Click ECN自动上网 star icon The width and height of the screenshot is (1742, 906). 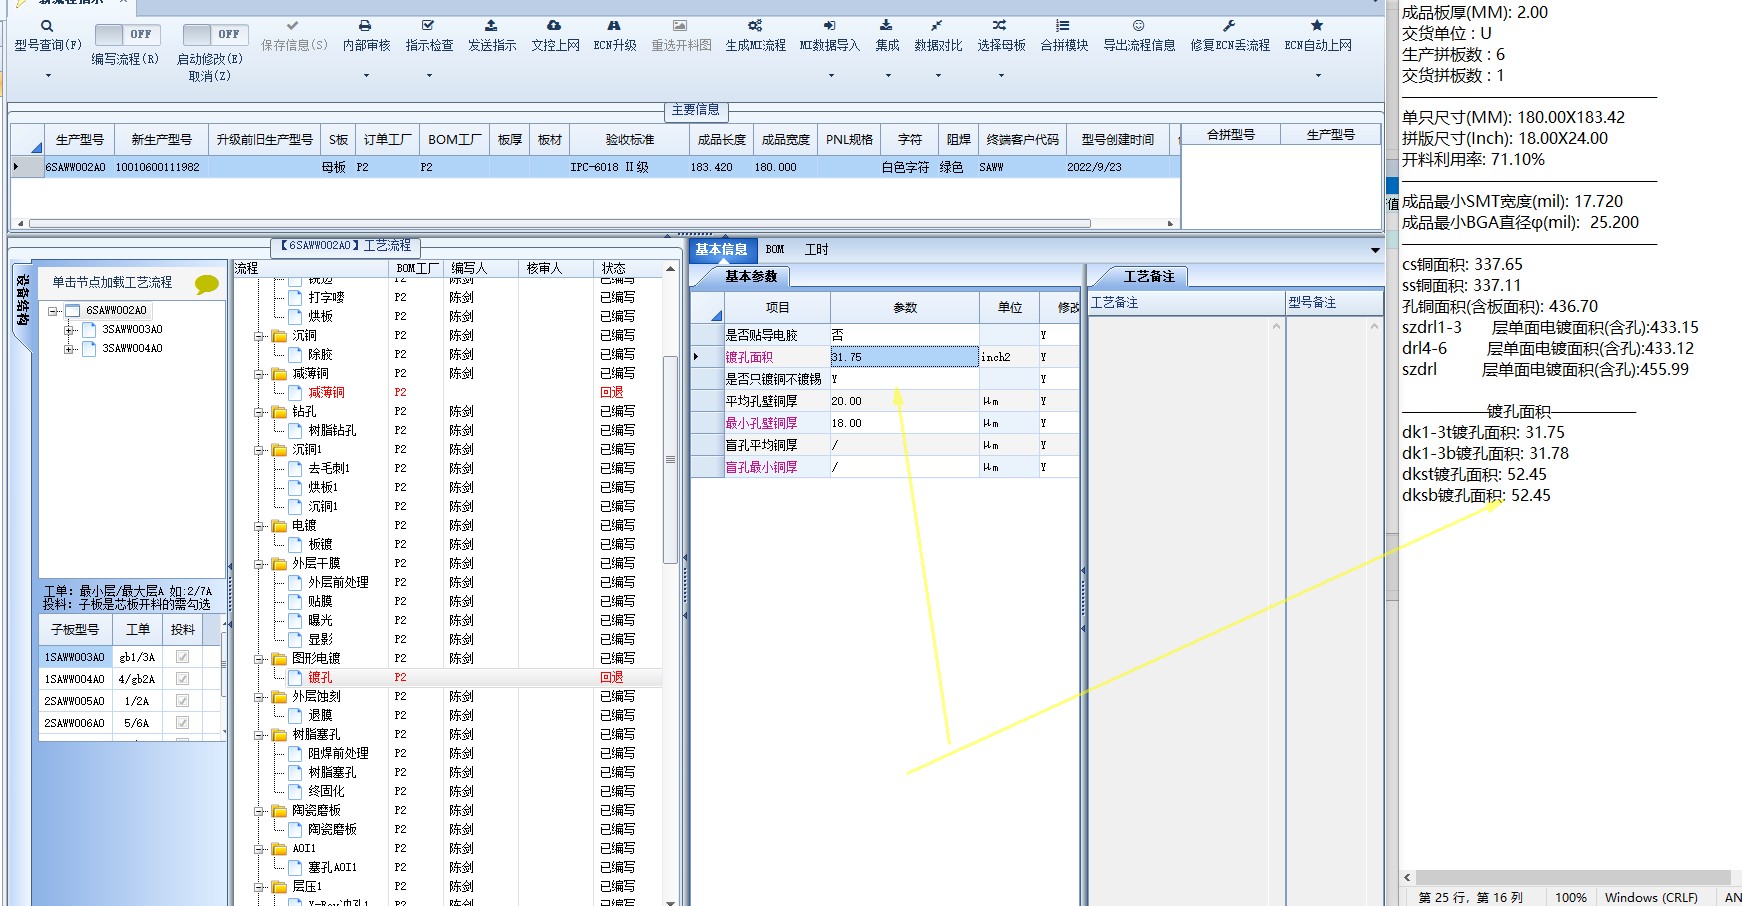tap(1317, 25)
